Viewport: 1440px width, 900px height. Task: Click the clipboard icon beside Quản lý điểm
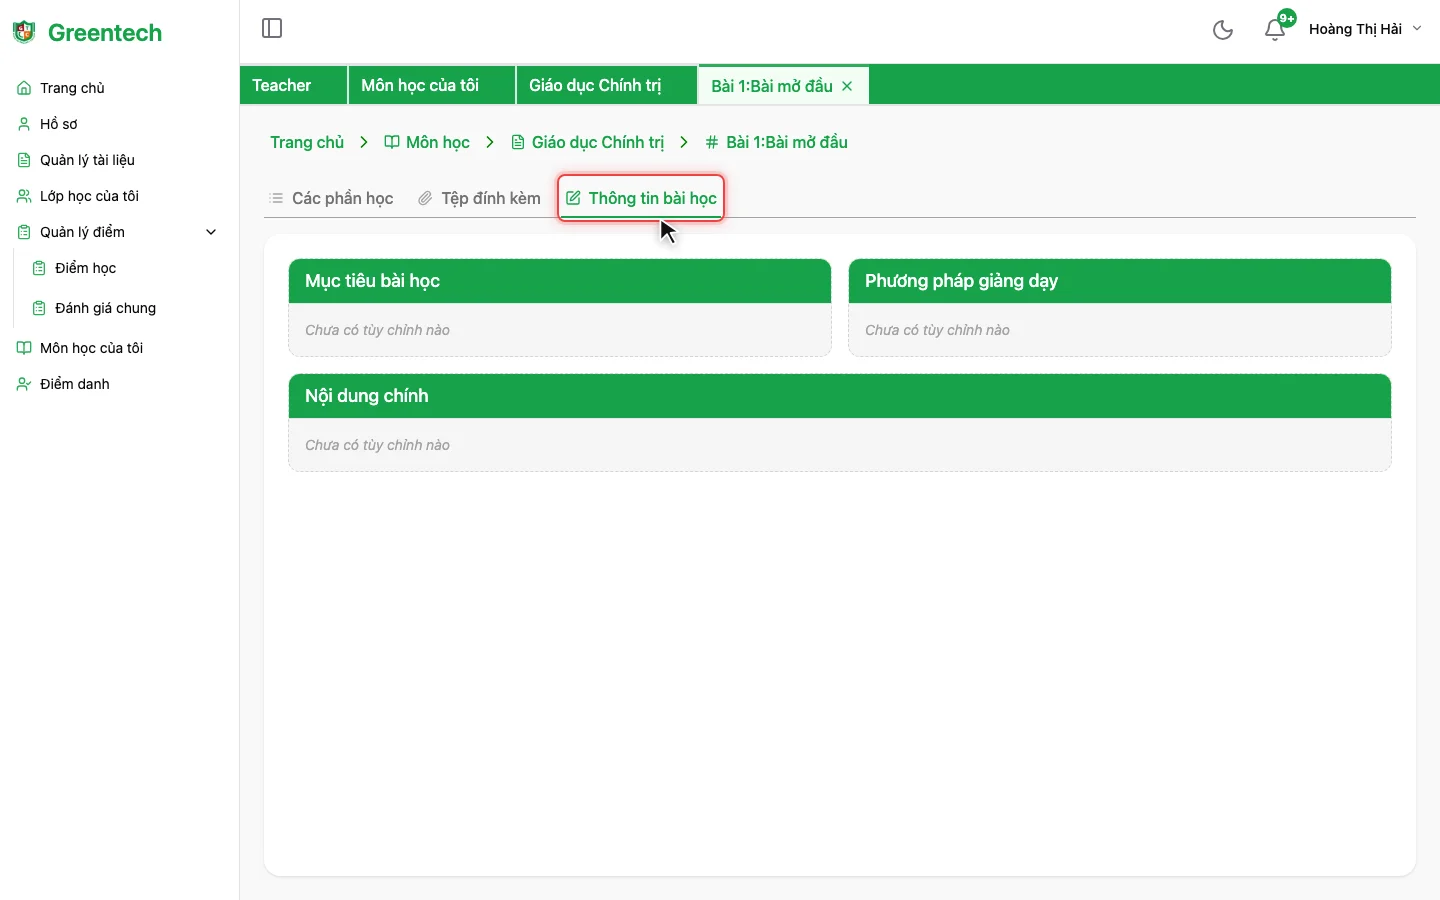pyautogui.click(x=24, y=232)
